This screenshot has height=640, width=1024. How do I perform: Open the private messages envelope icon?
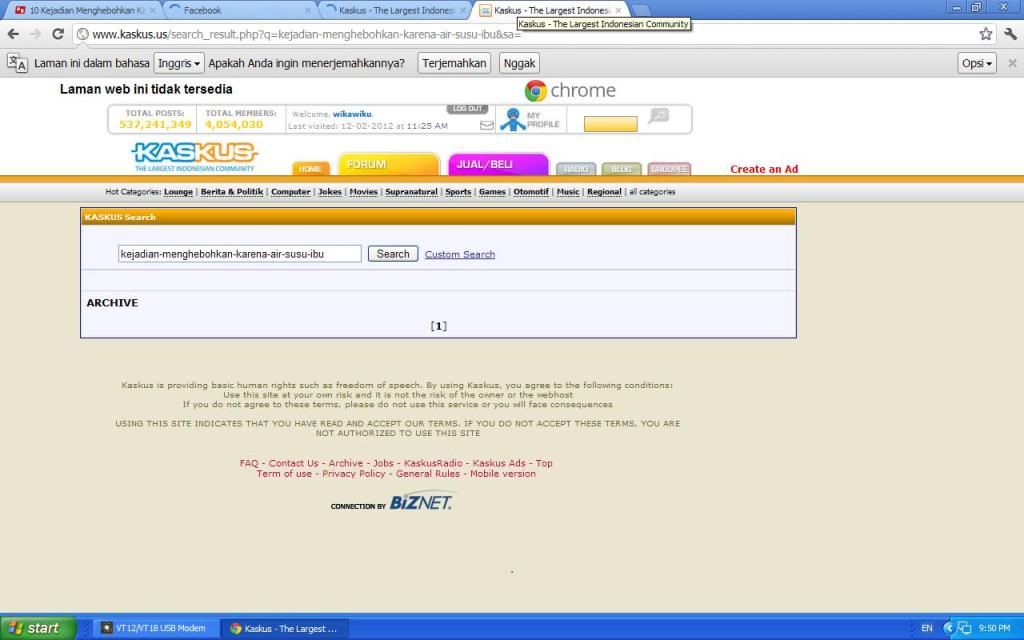[487, 125]
